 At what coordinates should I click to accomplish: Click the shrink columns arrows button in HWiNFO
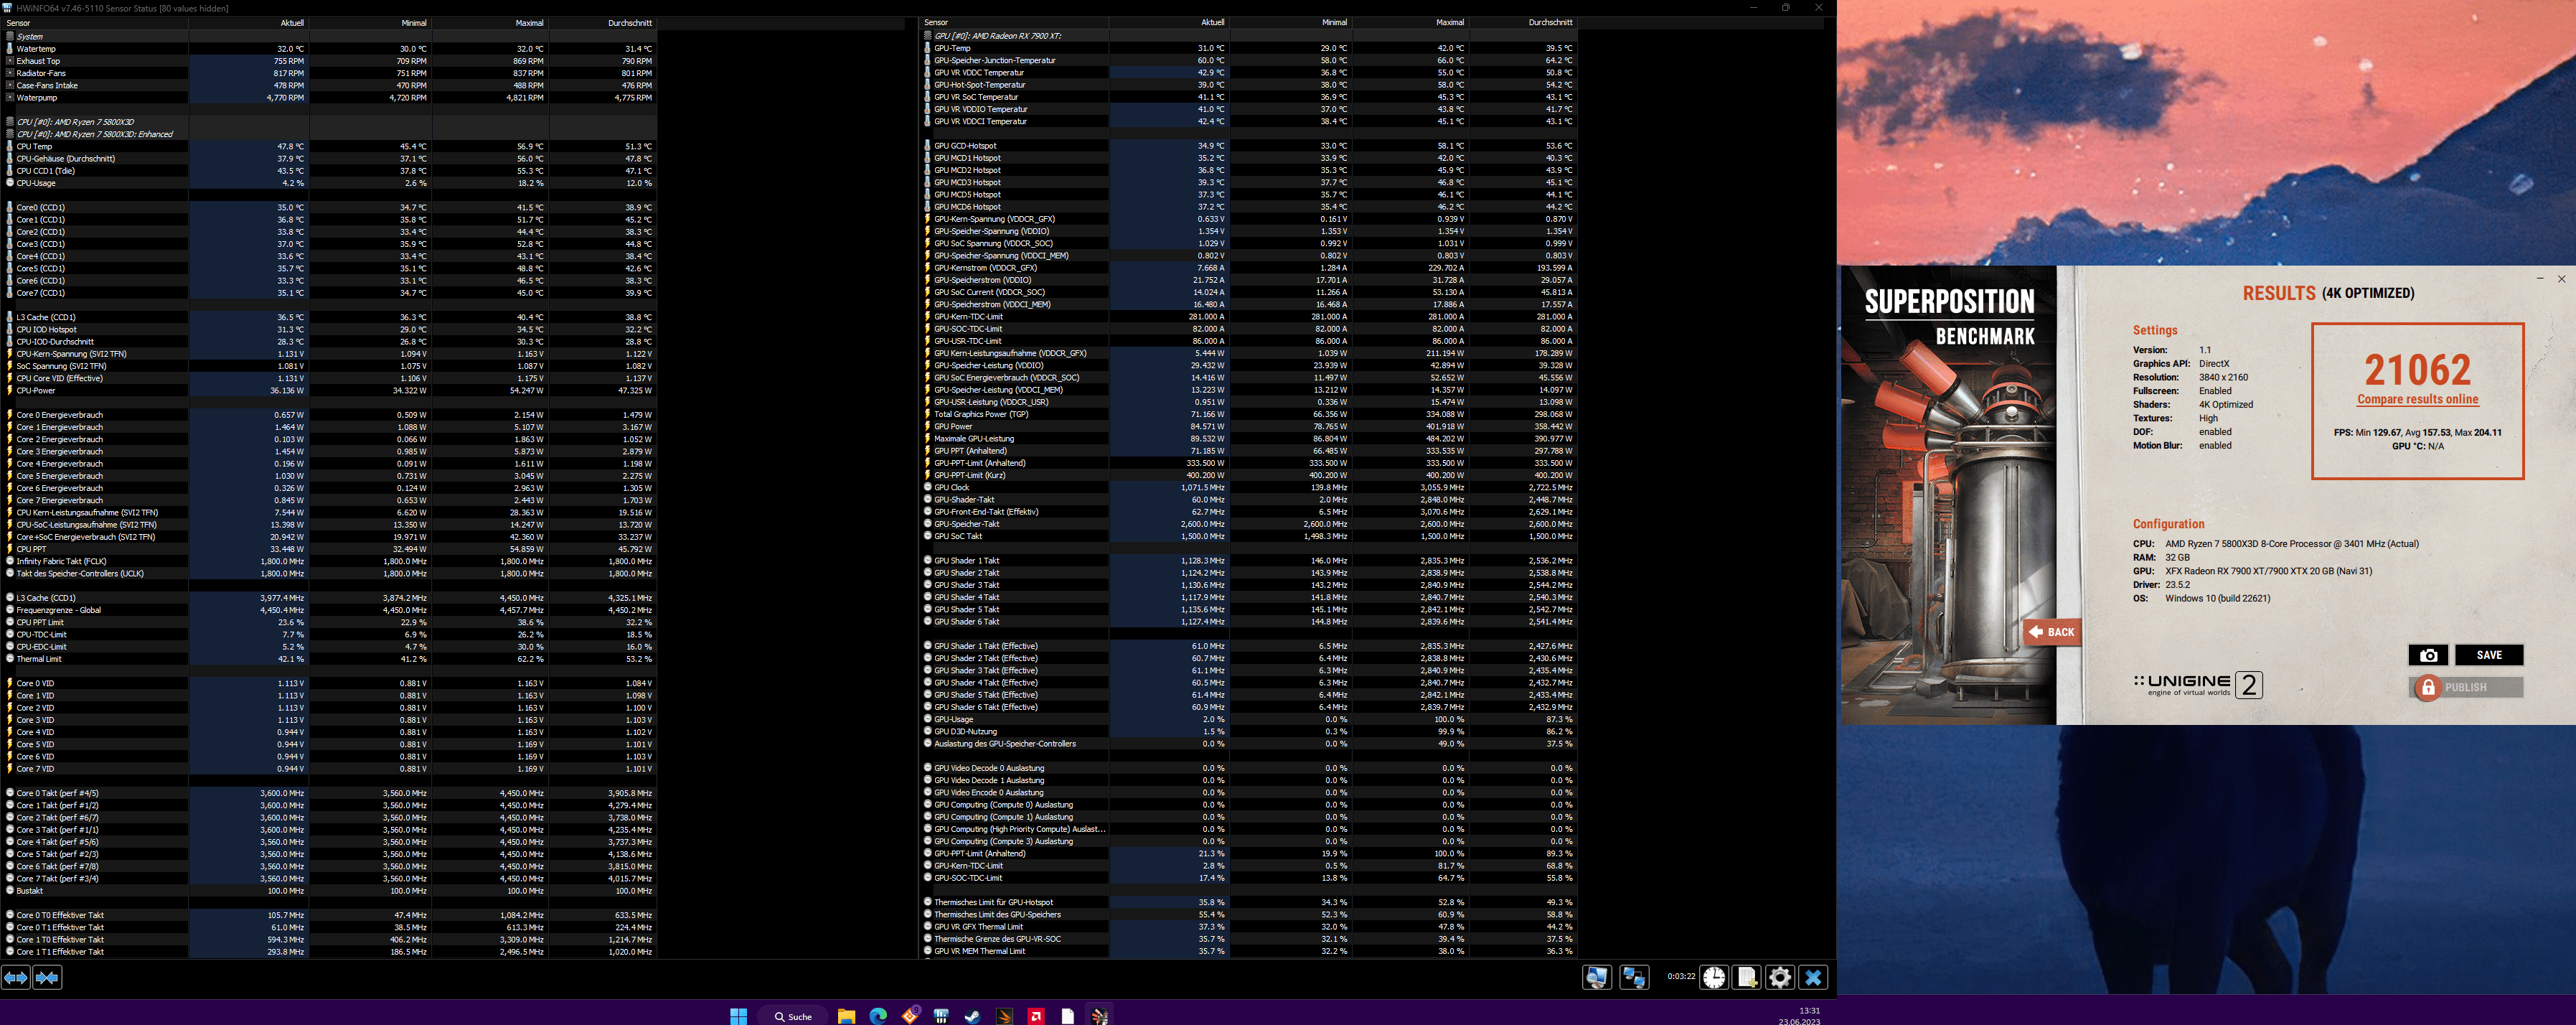pos(48,977)
